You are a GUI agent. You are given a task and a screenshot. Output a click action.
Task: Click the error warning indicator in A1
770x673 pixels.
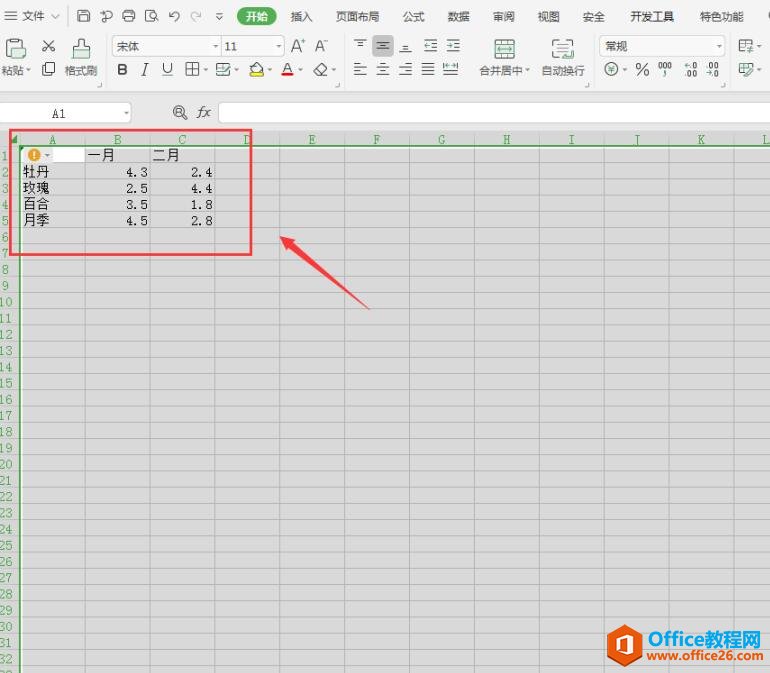34,155
